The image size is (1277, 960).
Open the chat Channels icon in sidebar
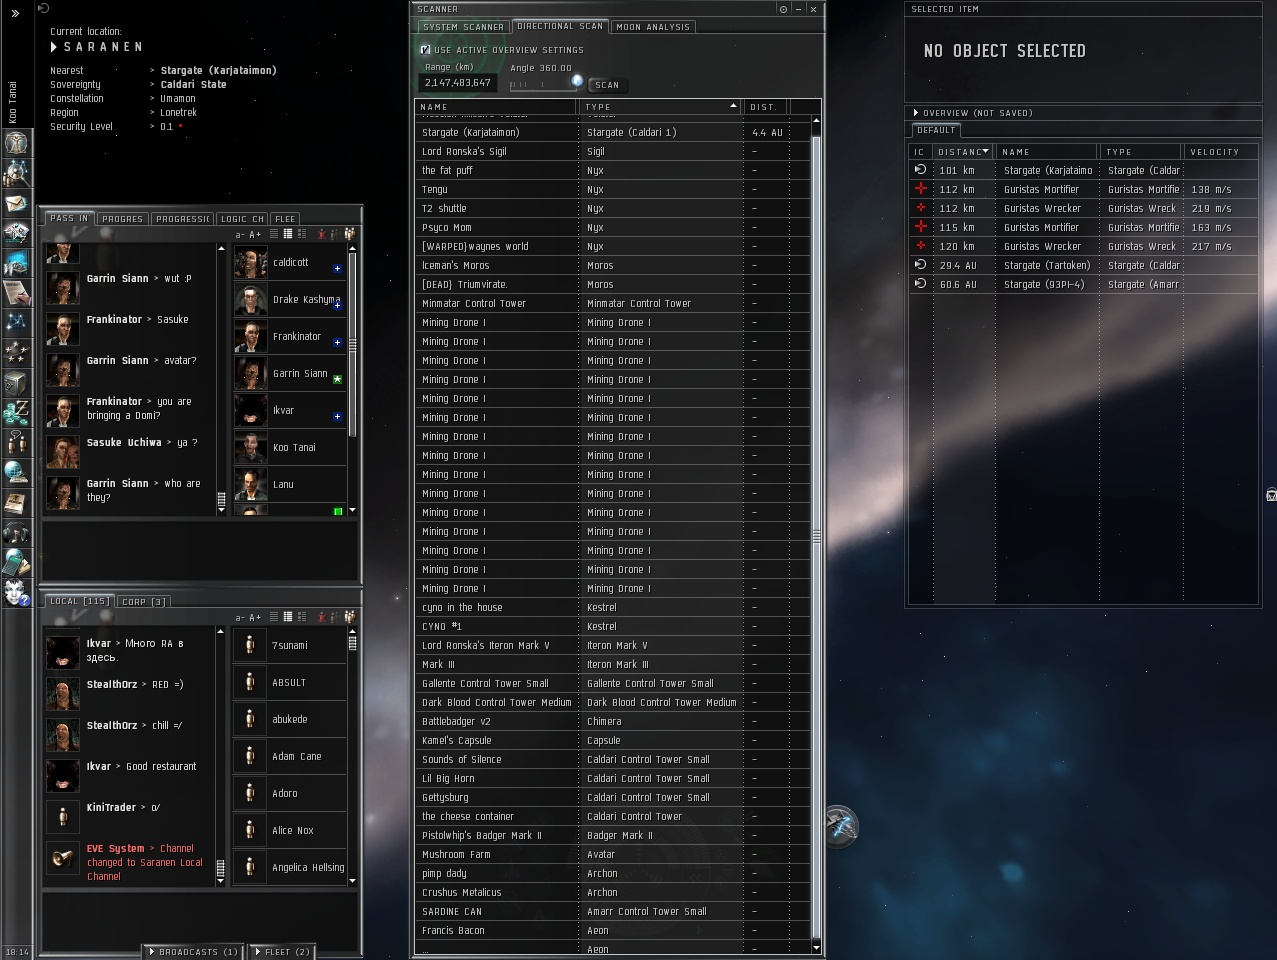[x=16, y=442]
